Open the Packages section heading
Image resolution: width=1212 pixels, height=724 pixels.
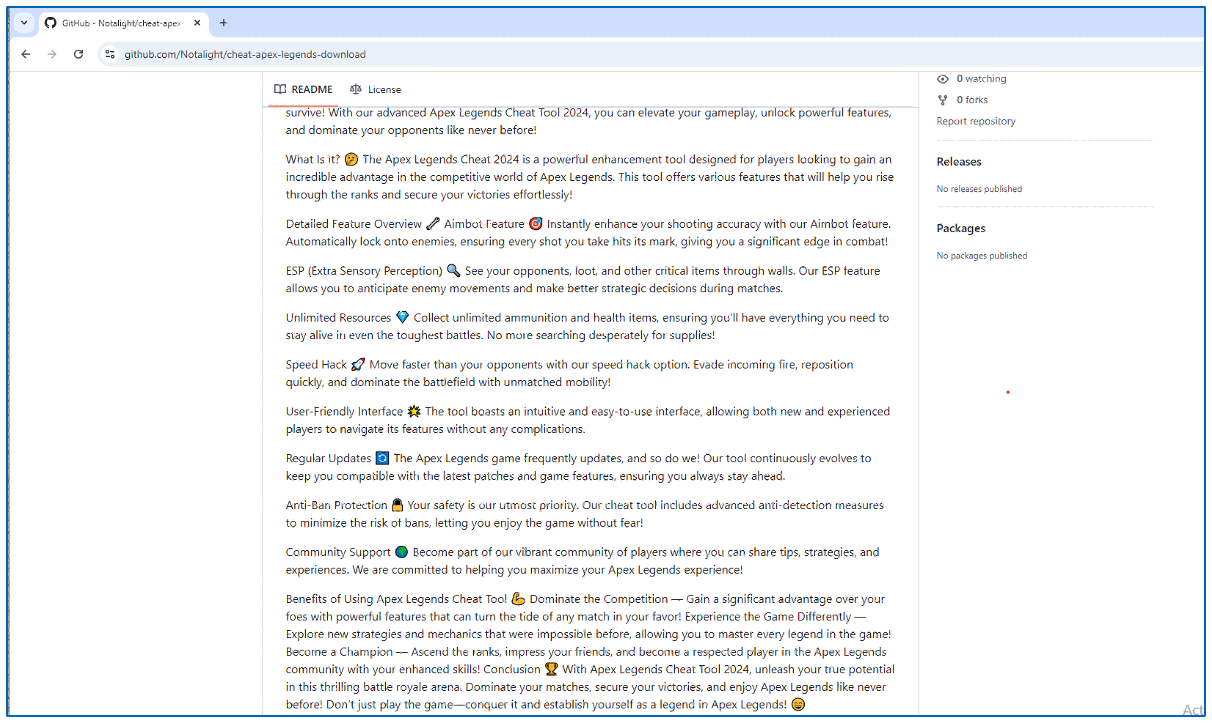click(x=961, y=229)
